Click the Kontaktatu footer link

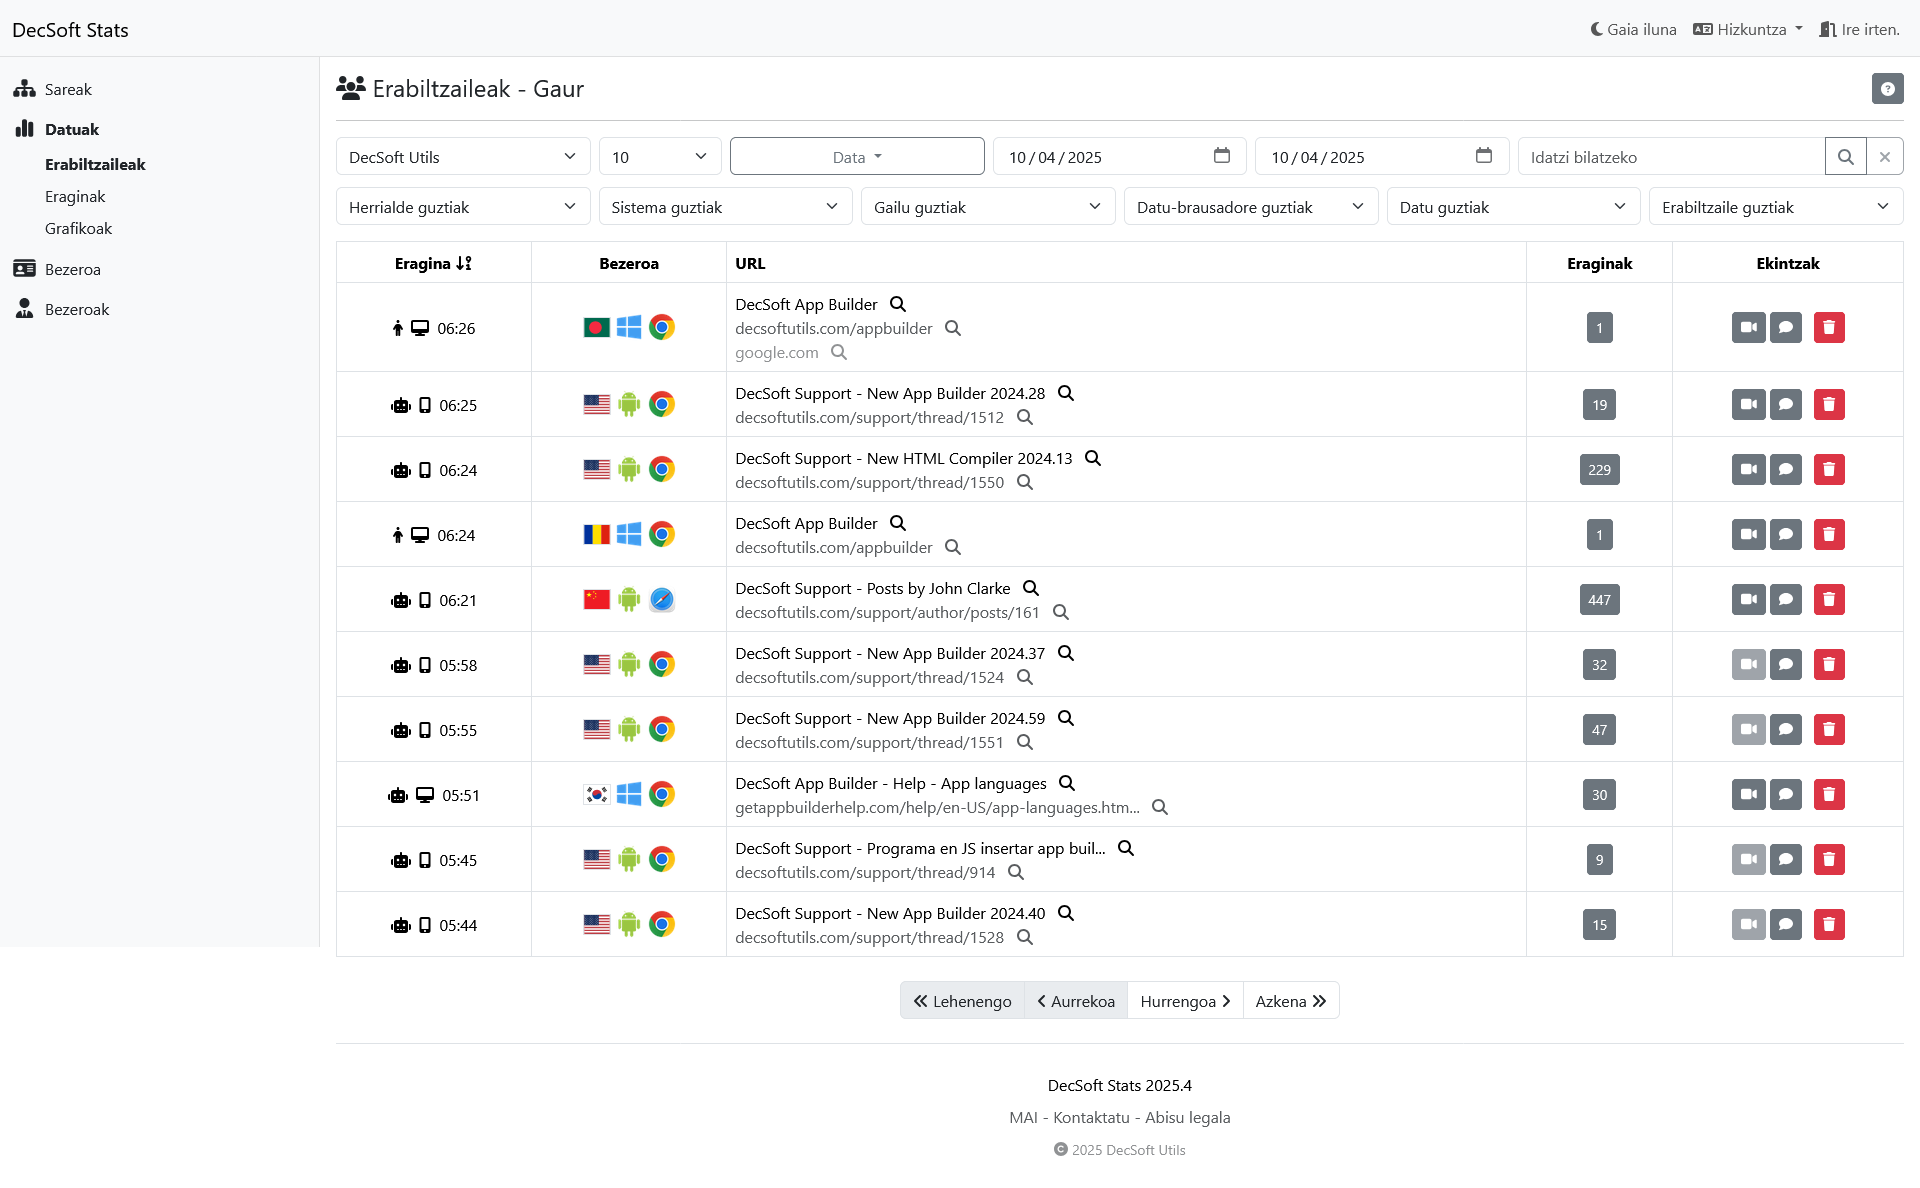1091,1117
